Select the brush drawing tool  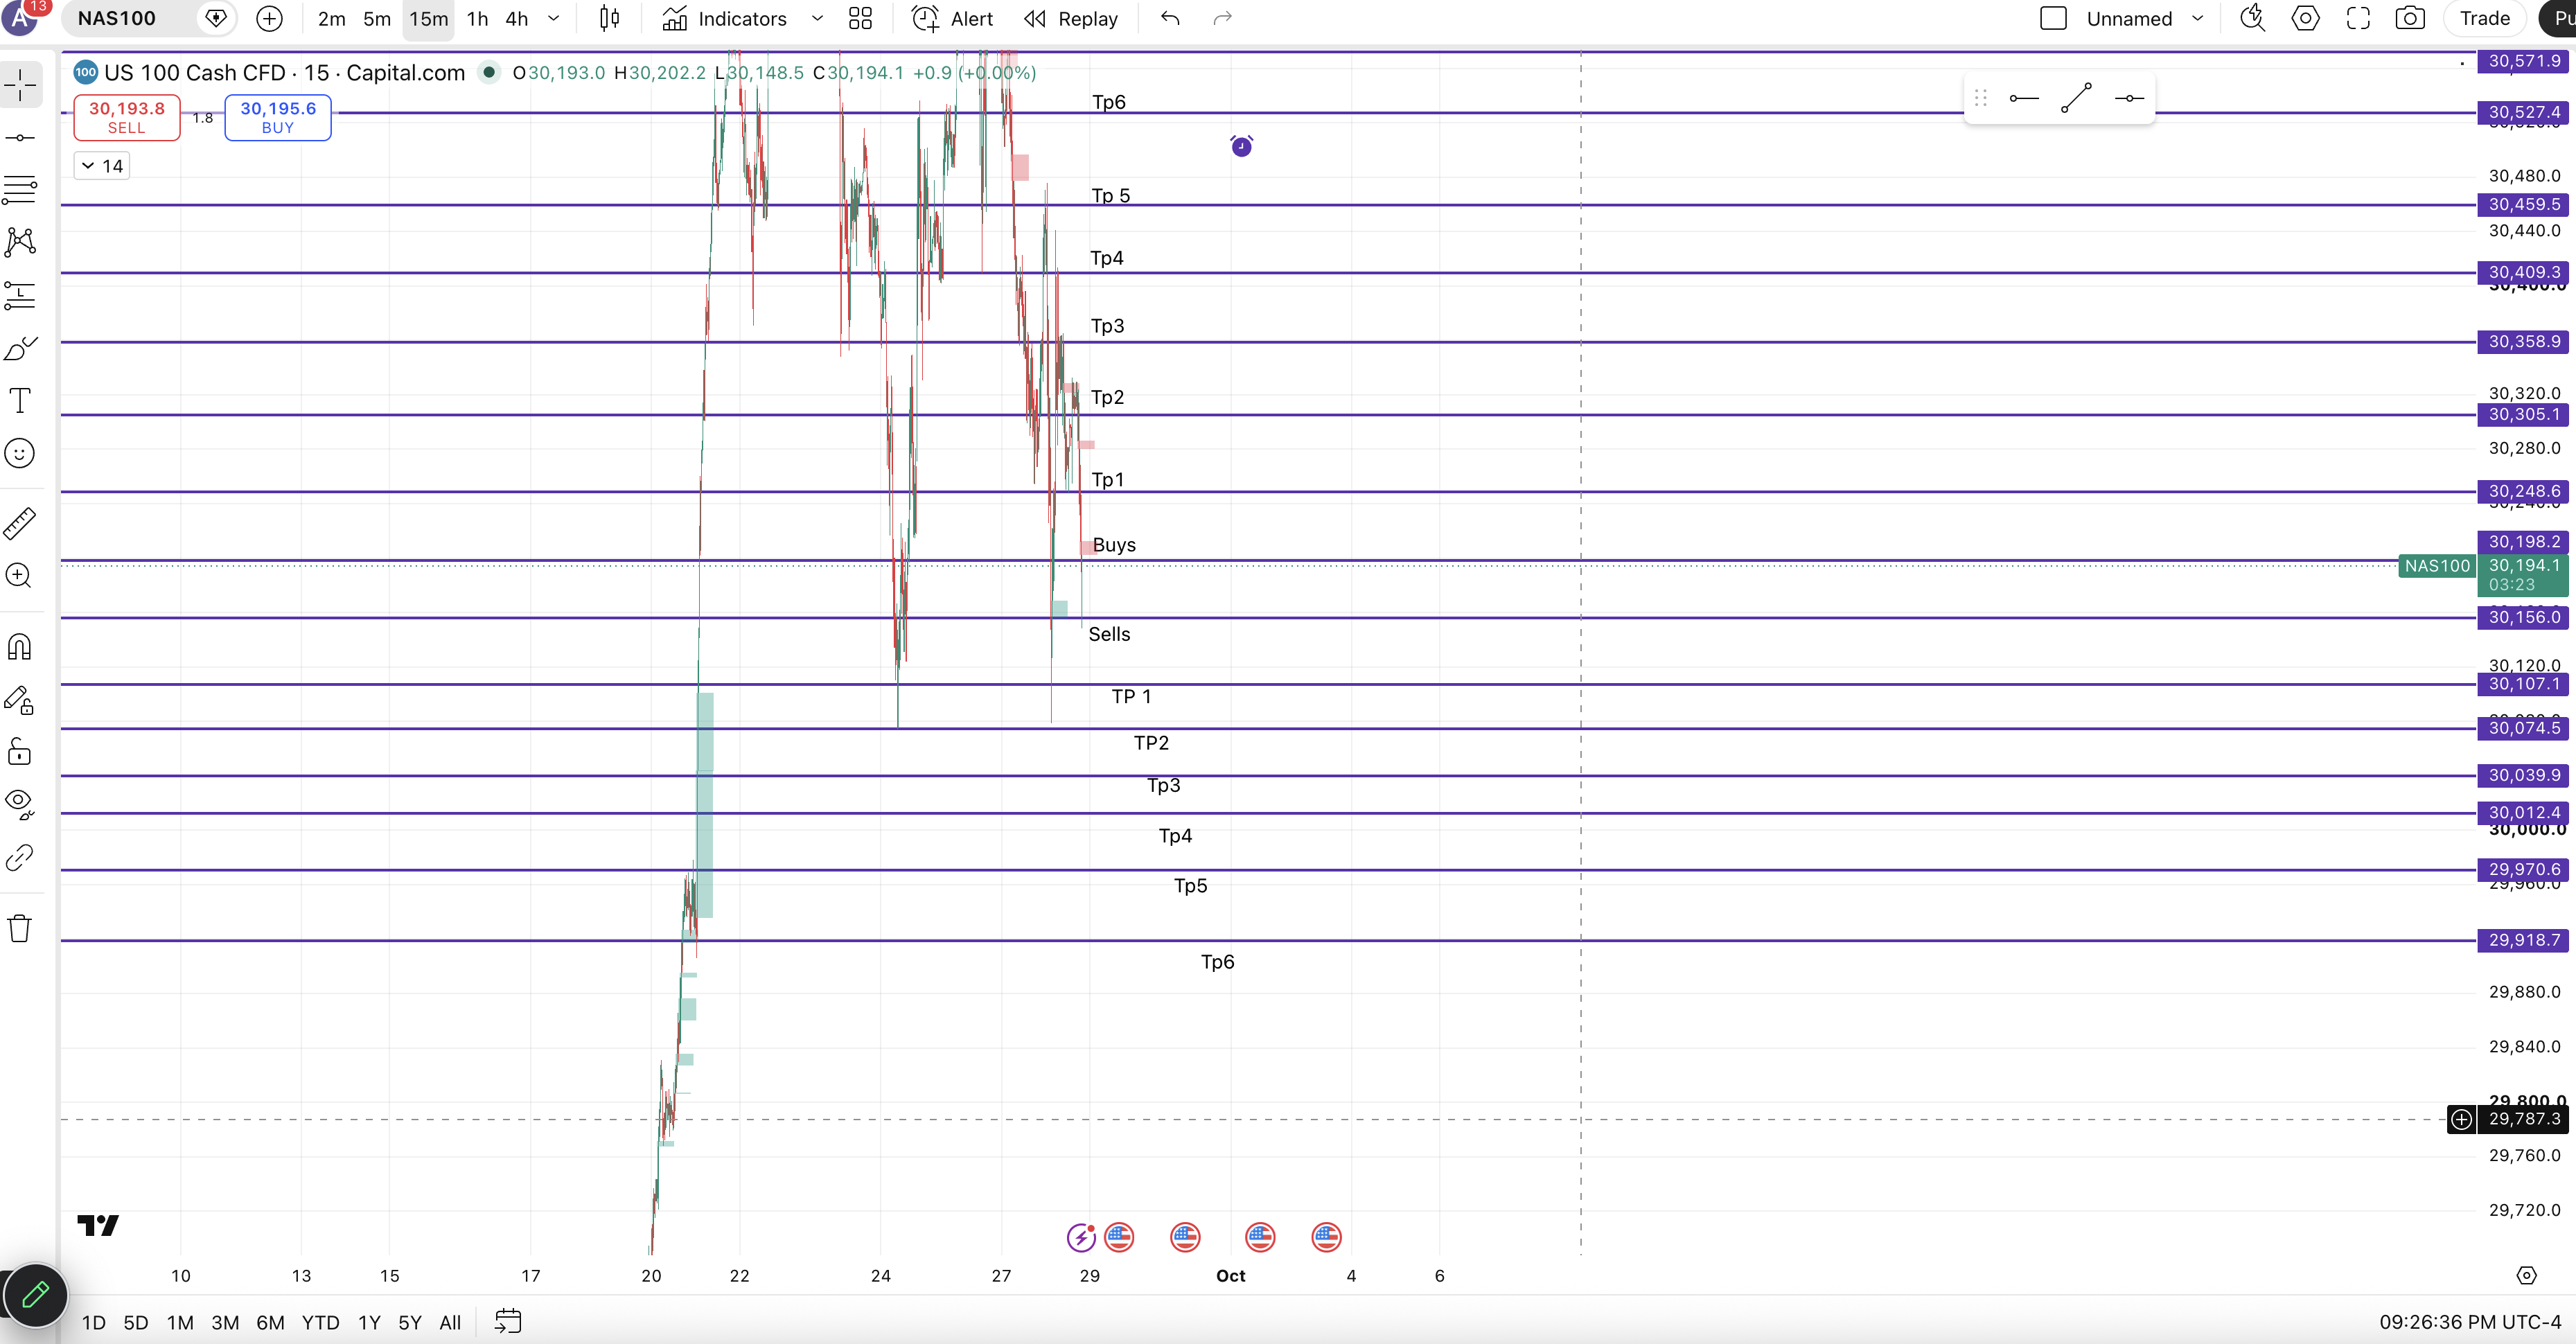[x=20, y=348]
